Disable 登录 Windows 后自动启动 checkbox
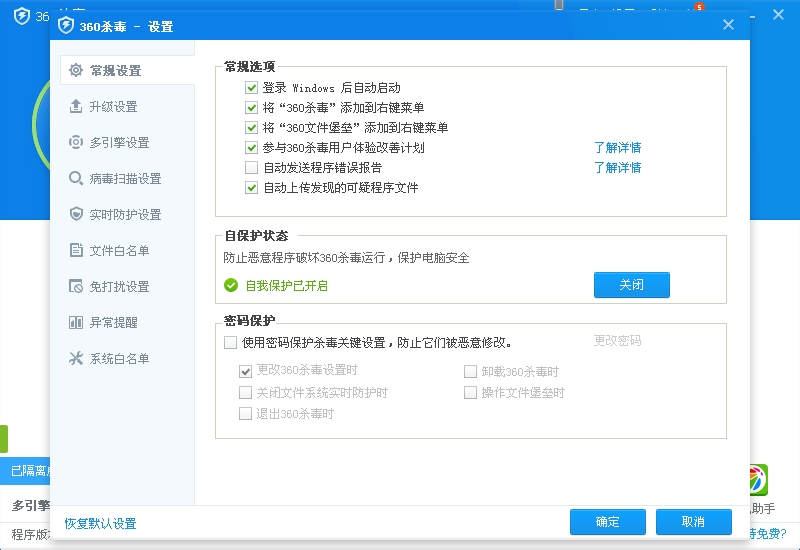This screenshot has height=550, width=800. click(251, 88)
